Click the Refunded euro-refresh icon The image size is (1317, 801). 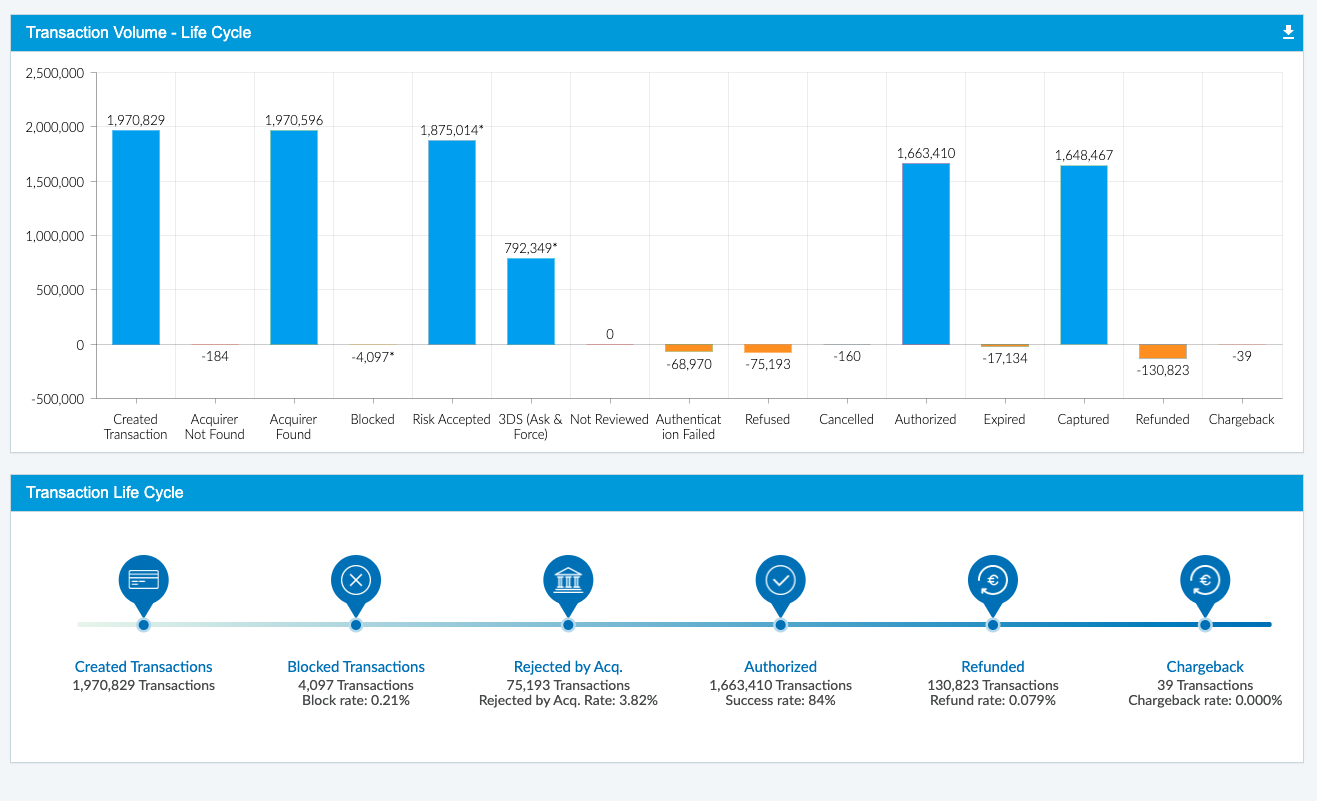coord(993,578)
